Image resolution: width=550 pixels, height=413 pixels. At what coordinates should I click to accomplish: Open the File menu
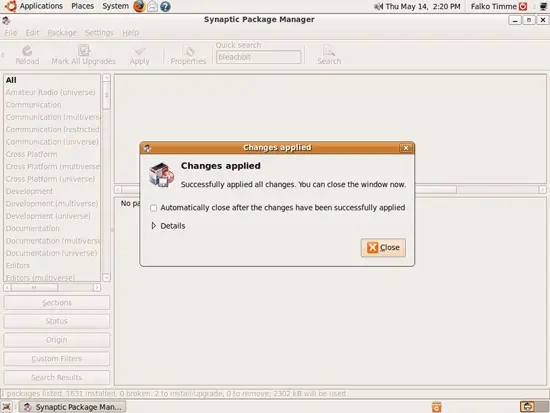tap(11, 33)
